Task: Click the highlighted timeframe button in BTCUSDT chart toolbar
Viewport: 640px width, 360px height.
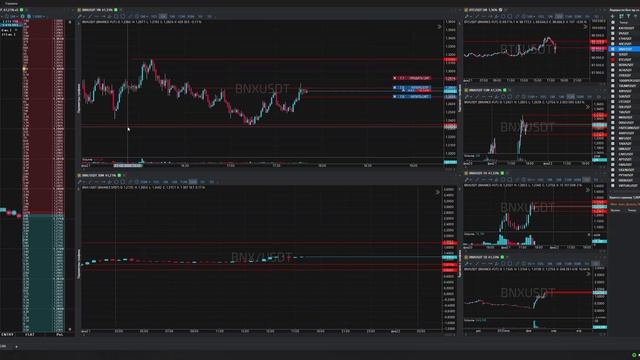Action: (x=559, y=16)
